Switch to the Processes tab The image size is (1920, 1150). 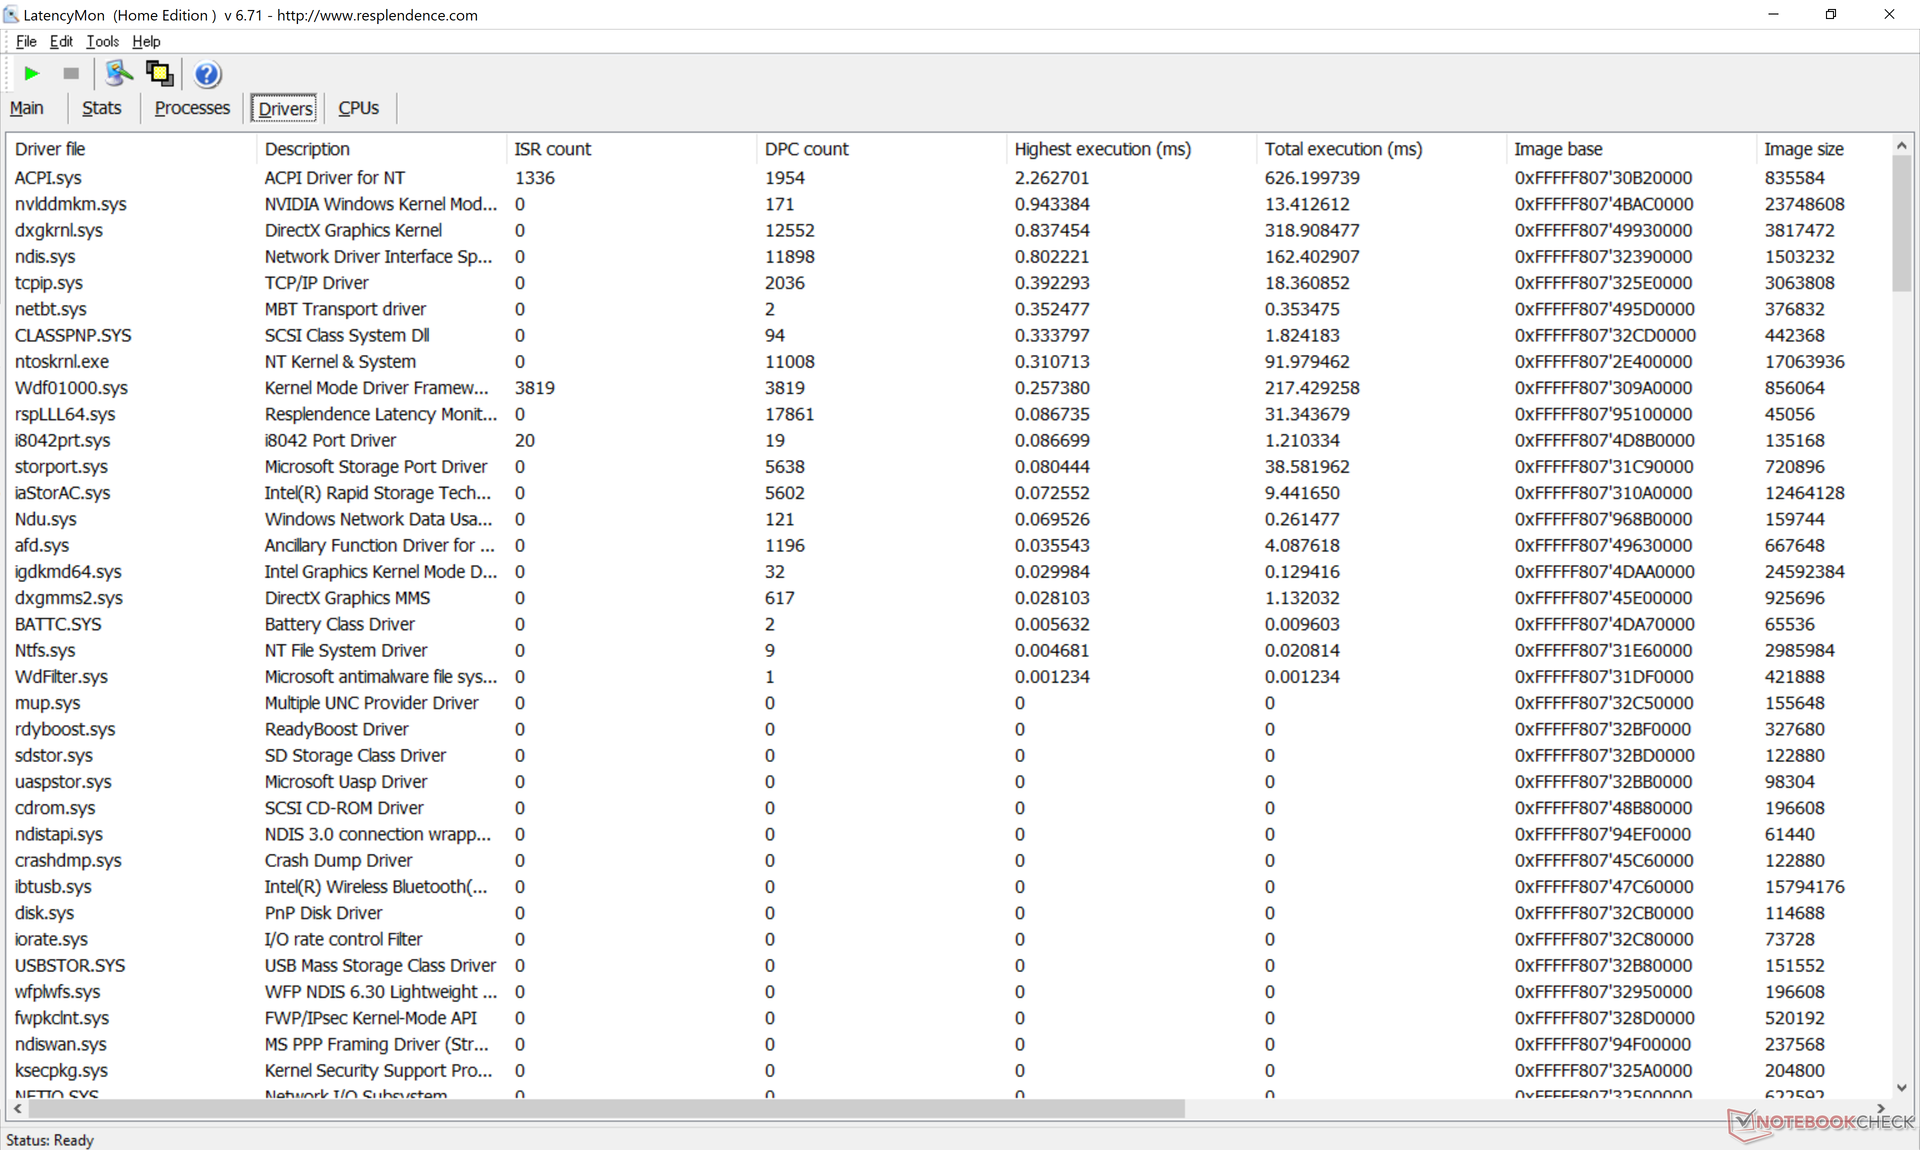(x=192, y=108)
